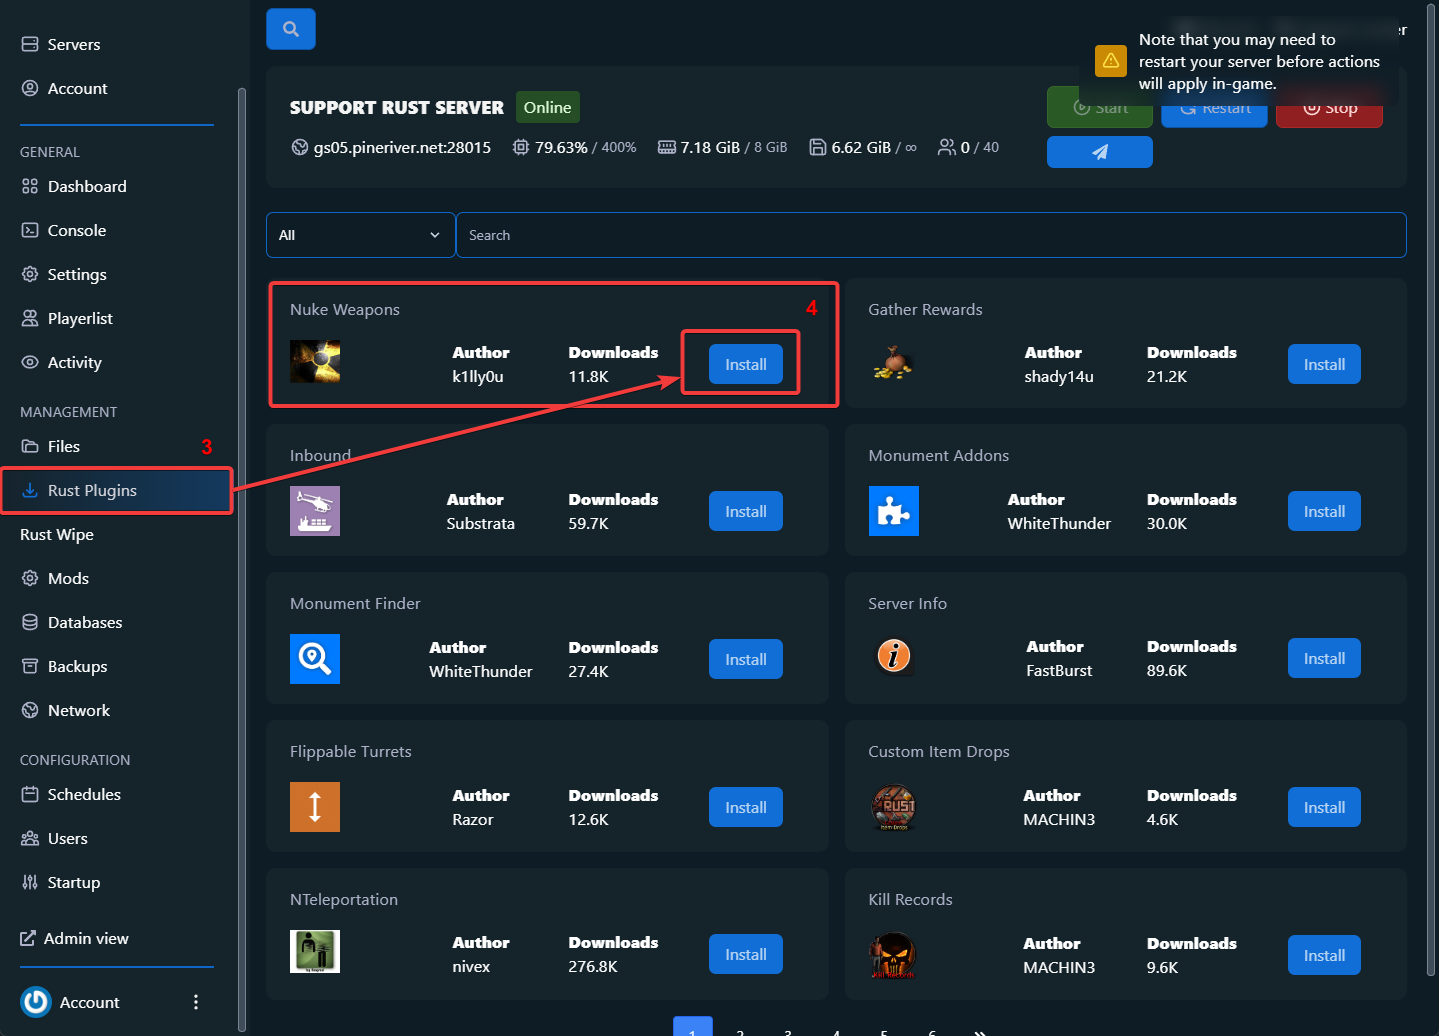
Task: Click the Network globe icon
Action: coord(30,710)
